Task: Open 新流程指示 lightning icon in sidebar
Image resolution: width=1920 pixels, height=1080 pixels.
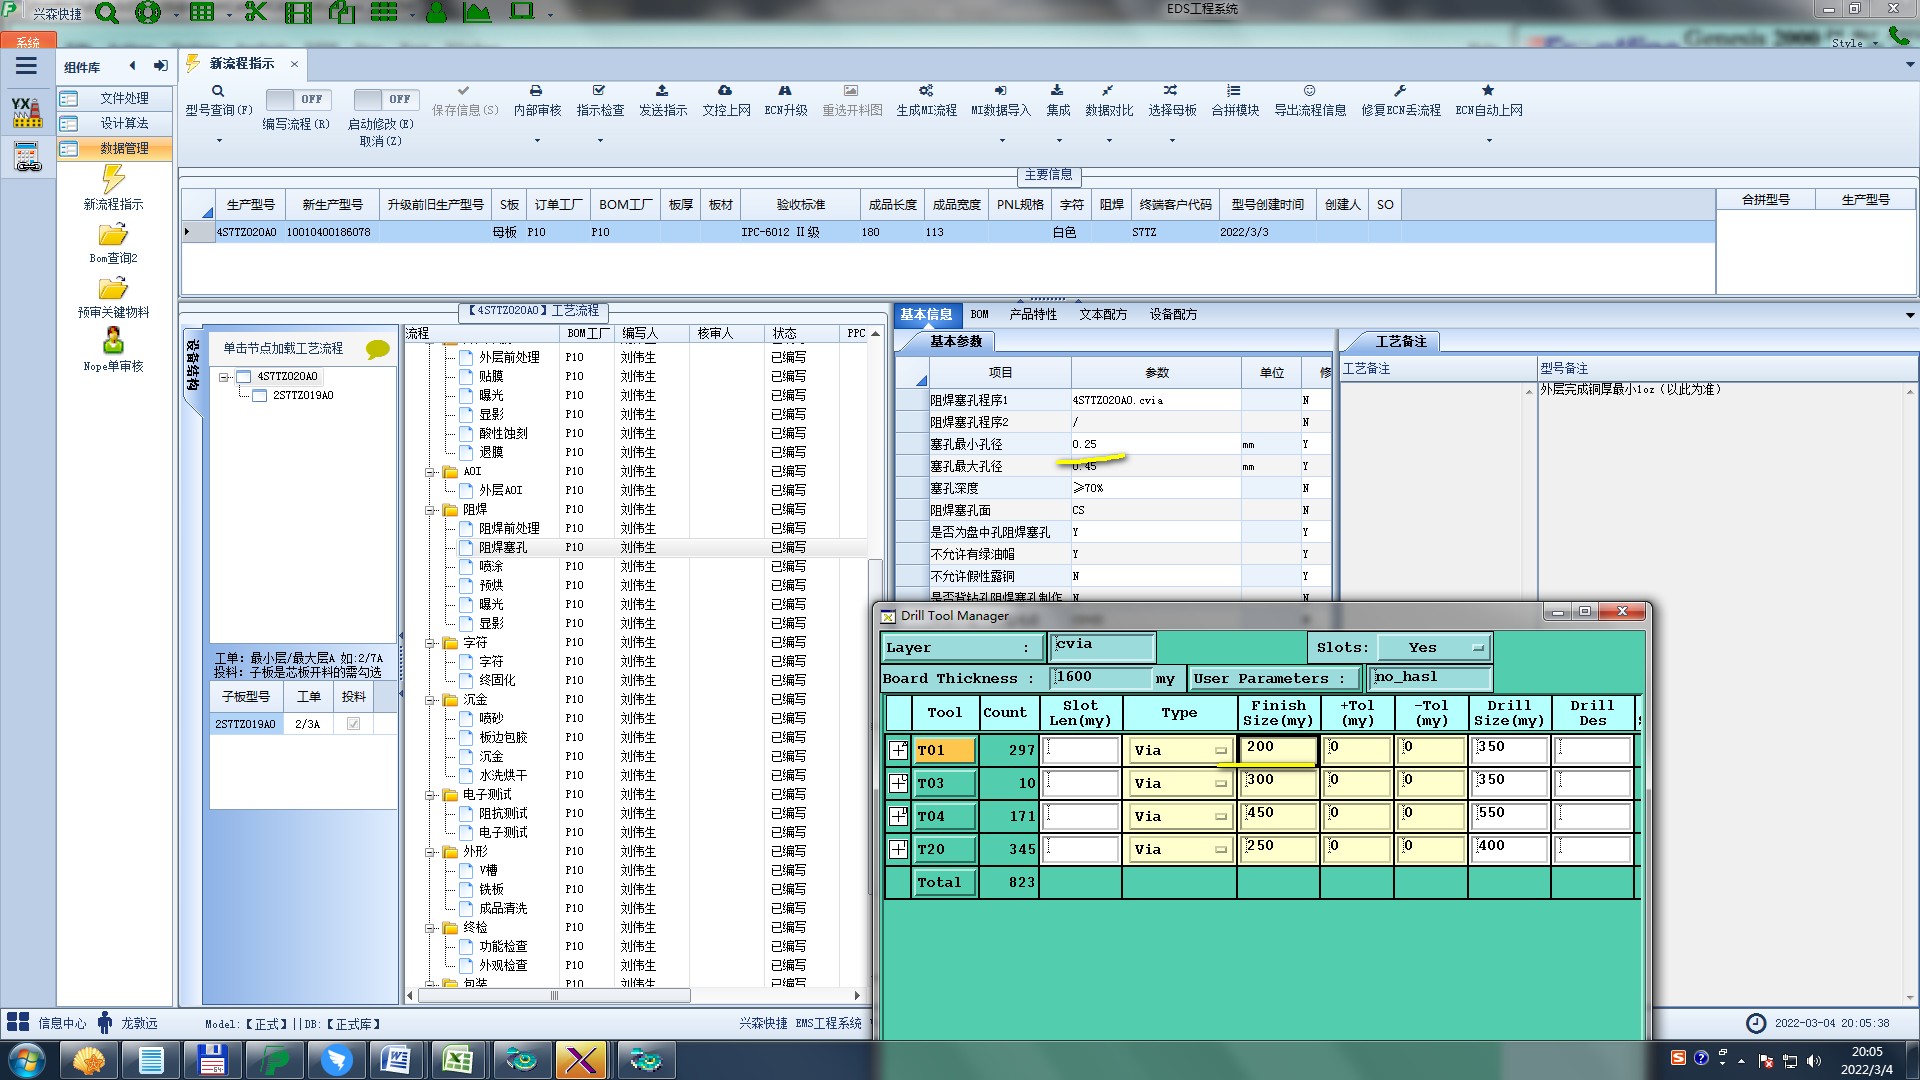Action: point(113,180)
